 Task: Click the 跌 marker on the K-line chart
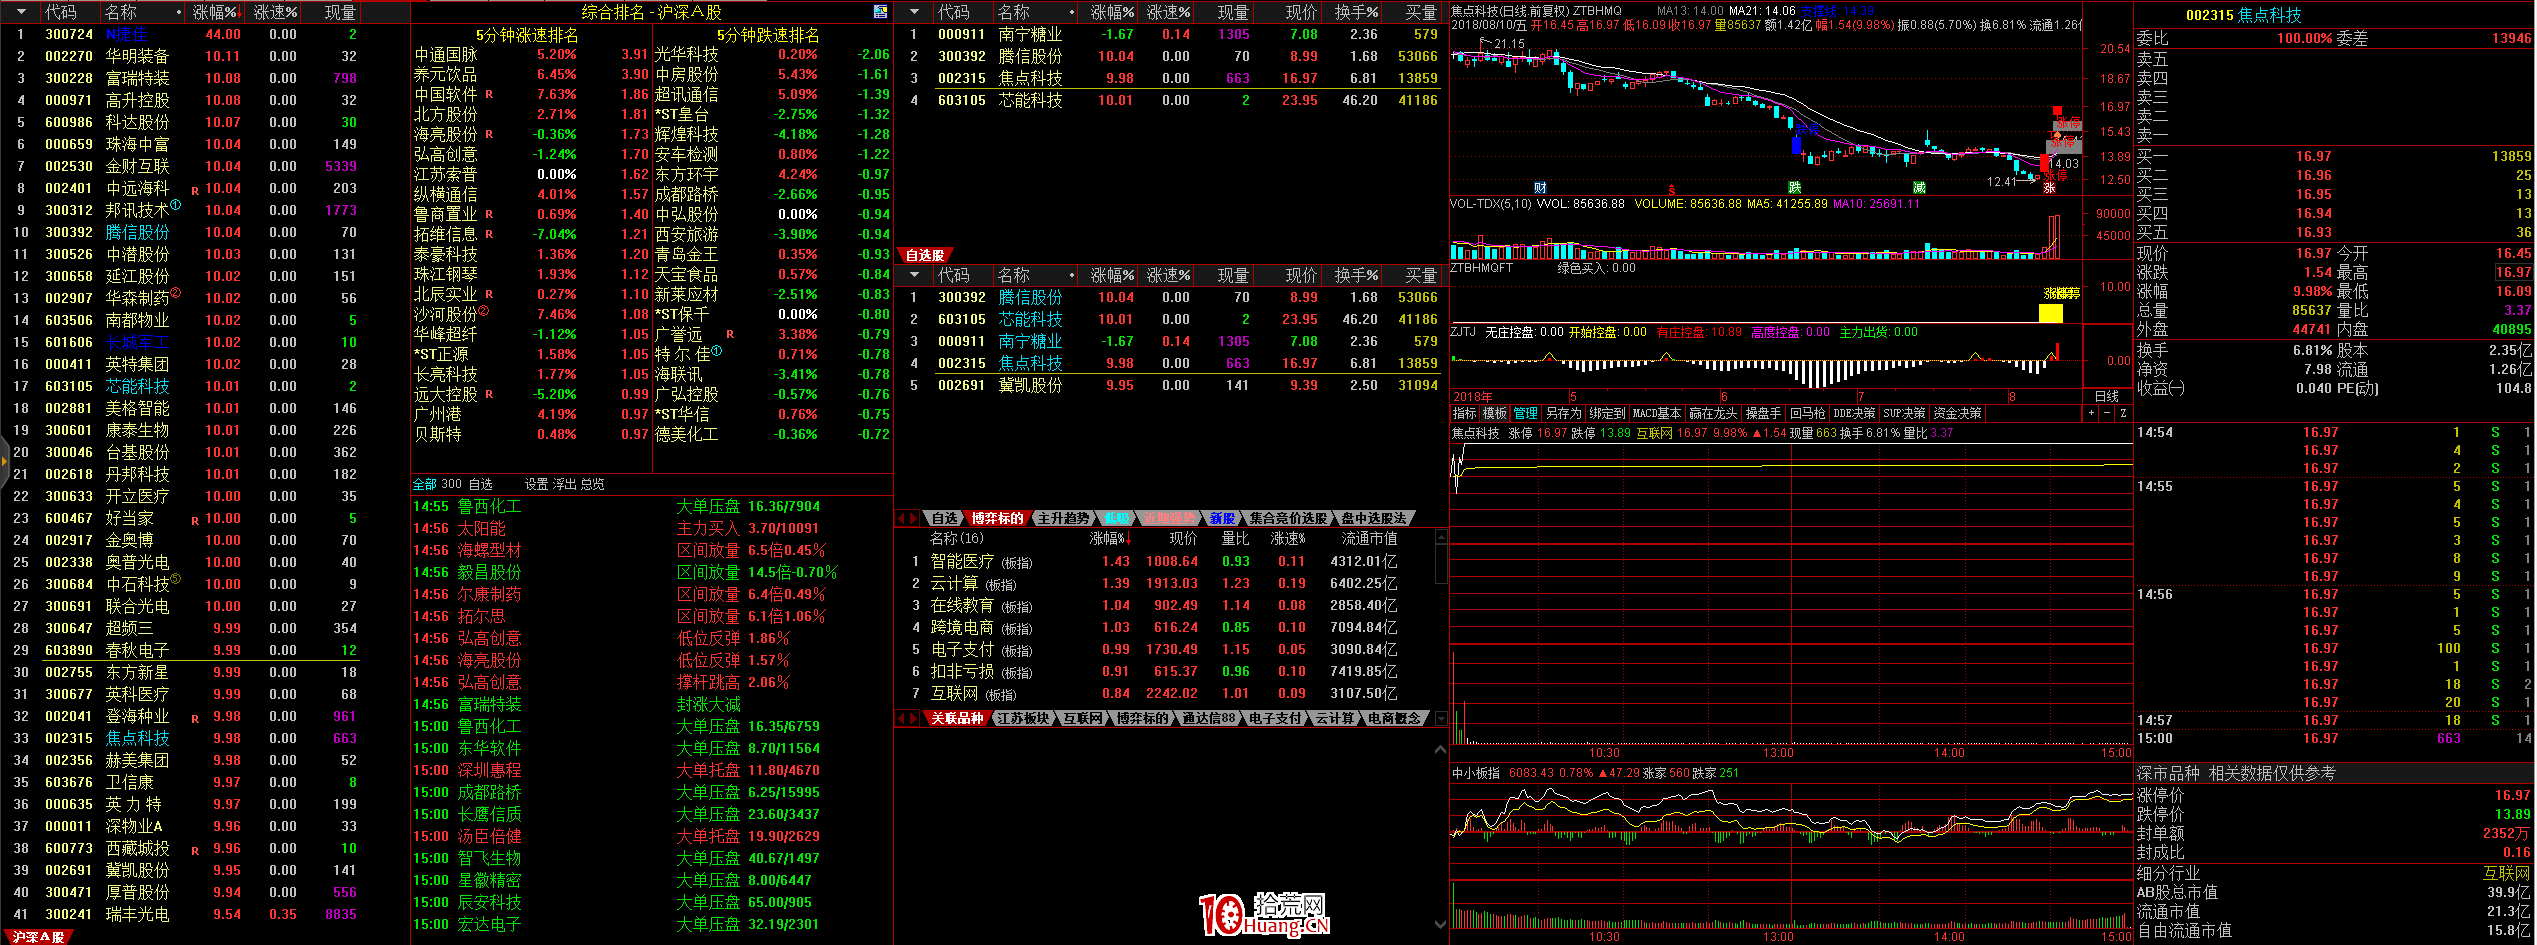pyautogui.click(x=1795, y=188)
